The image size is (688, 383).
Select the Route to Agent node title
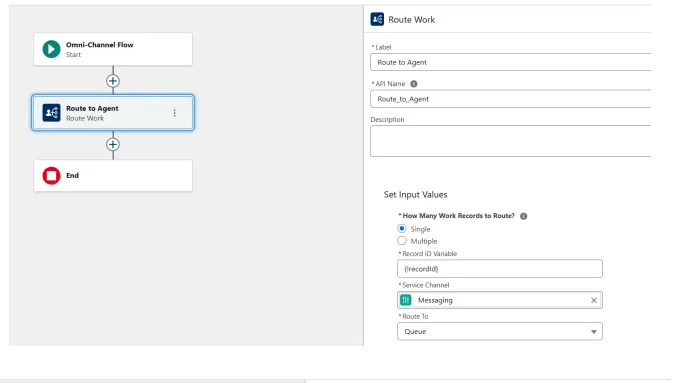click(x=92, y=108)
